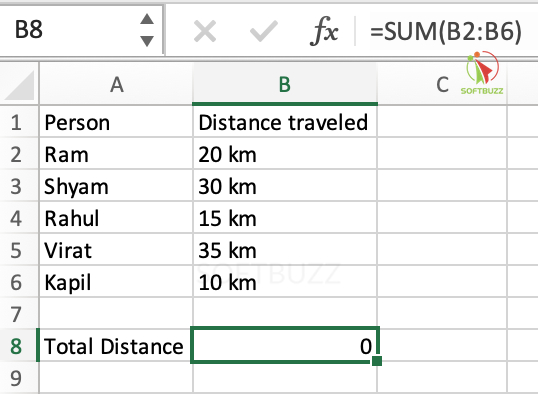
Task: Select row 1 header
Action: click(16, 122)
